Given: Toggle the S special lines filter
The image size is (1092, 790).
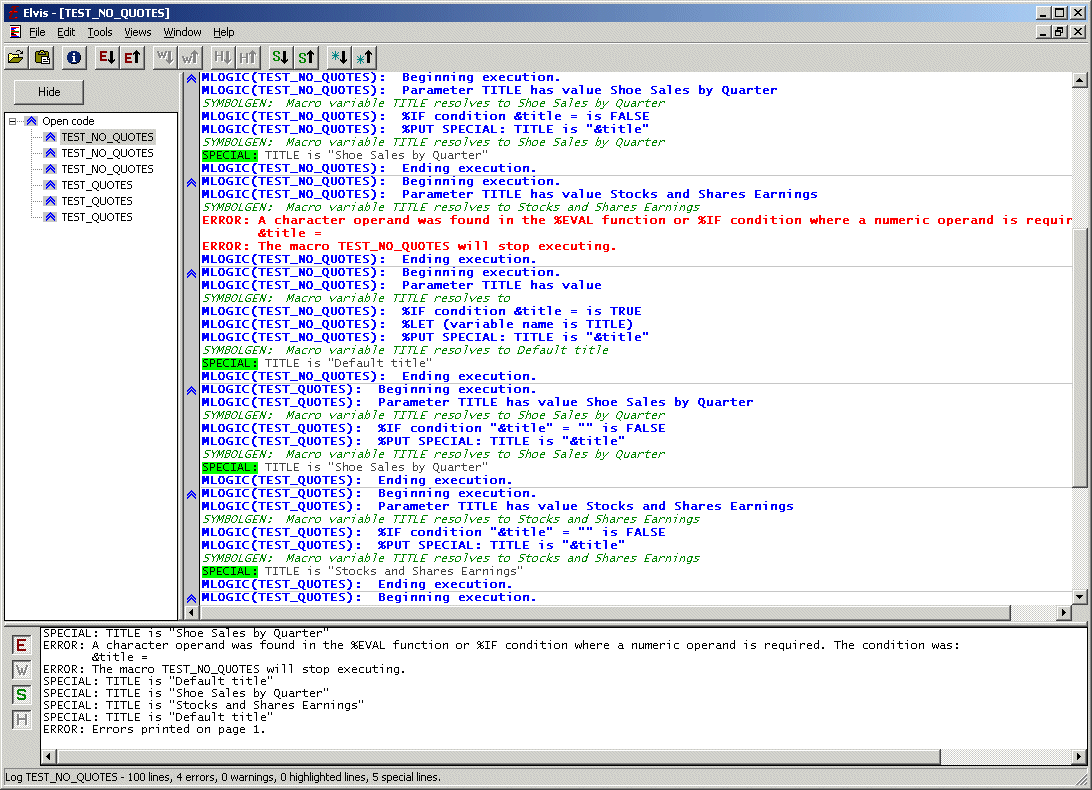Looking at the screenshot, I should tap(22, 695).
